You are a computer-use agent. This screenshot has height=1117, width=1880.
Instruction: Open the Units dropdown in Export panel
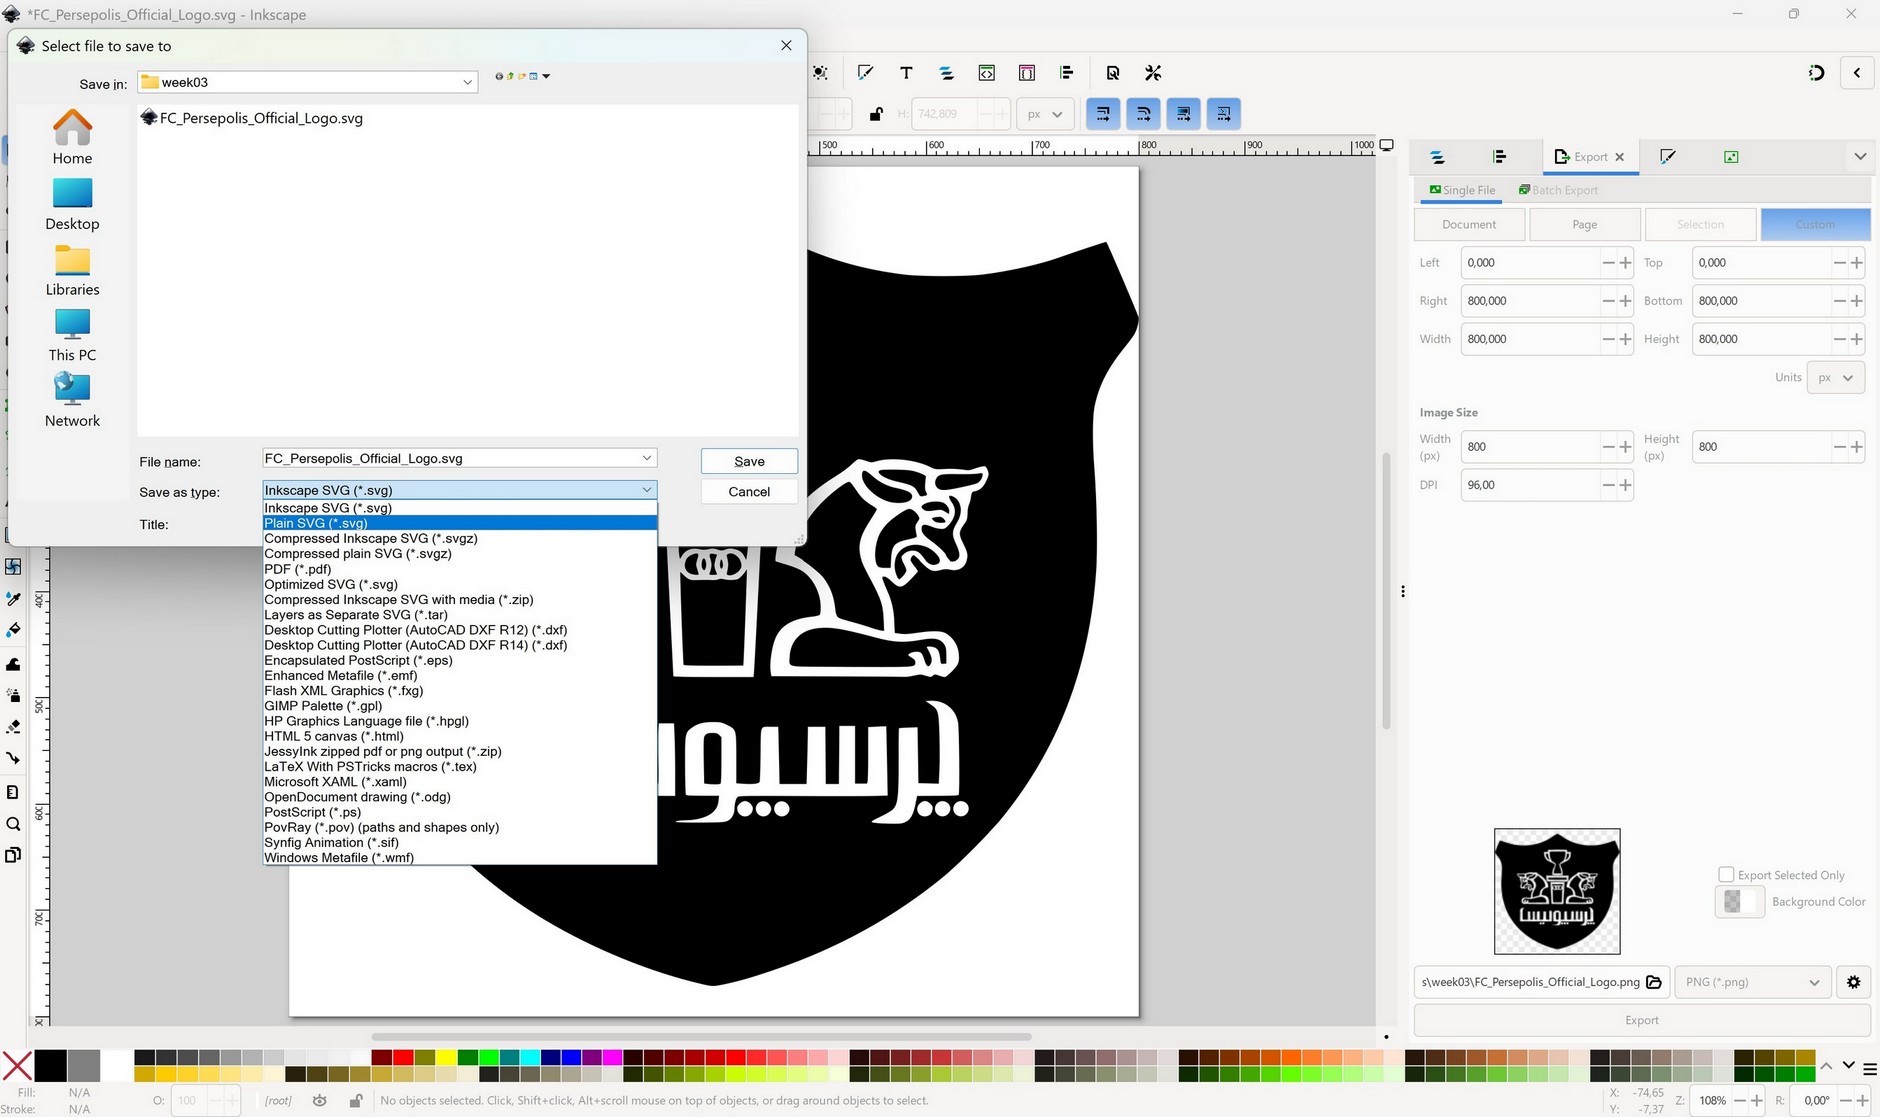pos(1836,378)
